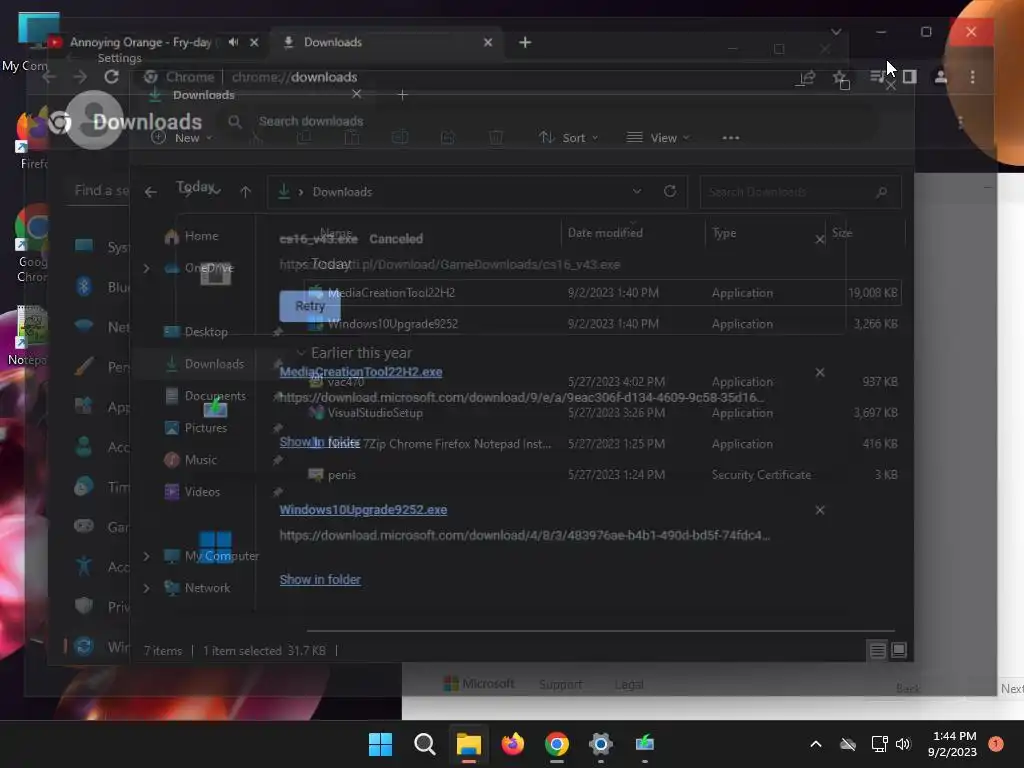The height and width of the screenshot is (768, 1024).
Task: Open the Windows10Upgrade9252.exe download link
Action: point(363,509)
